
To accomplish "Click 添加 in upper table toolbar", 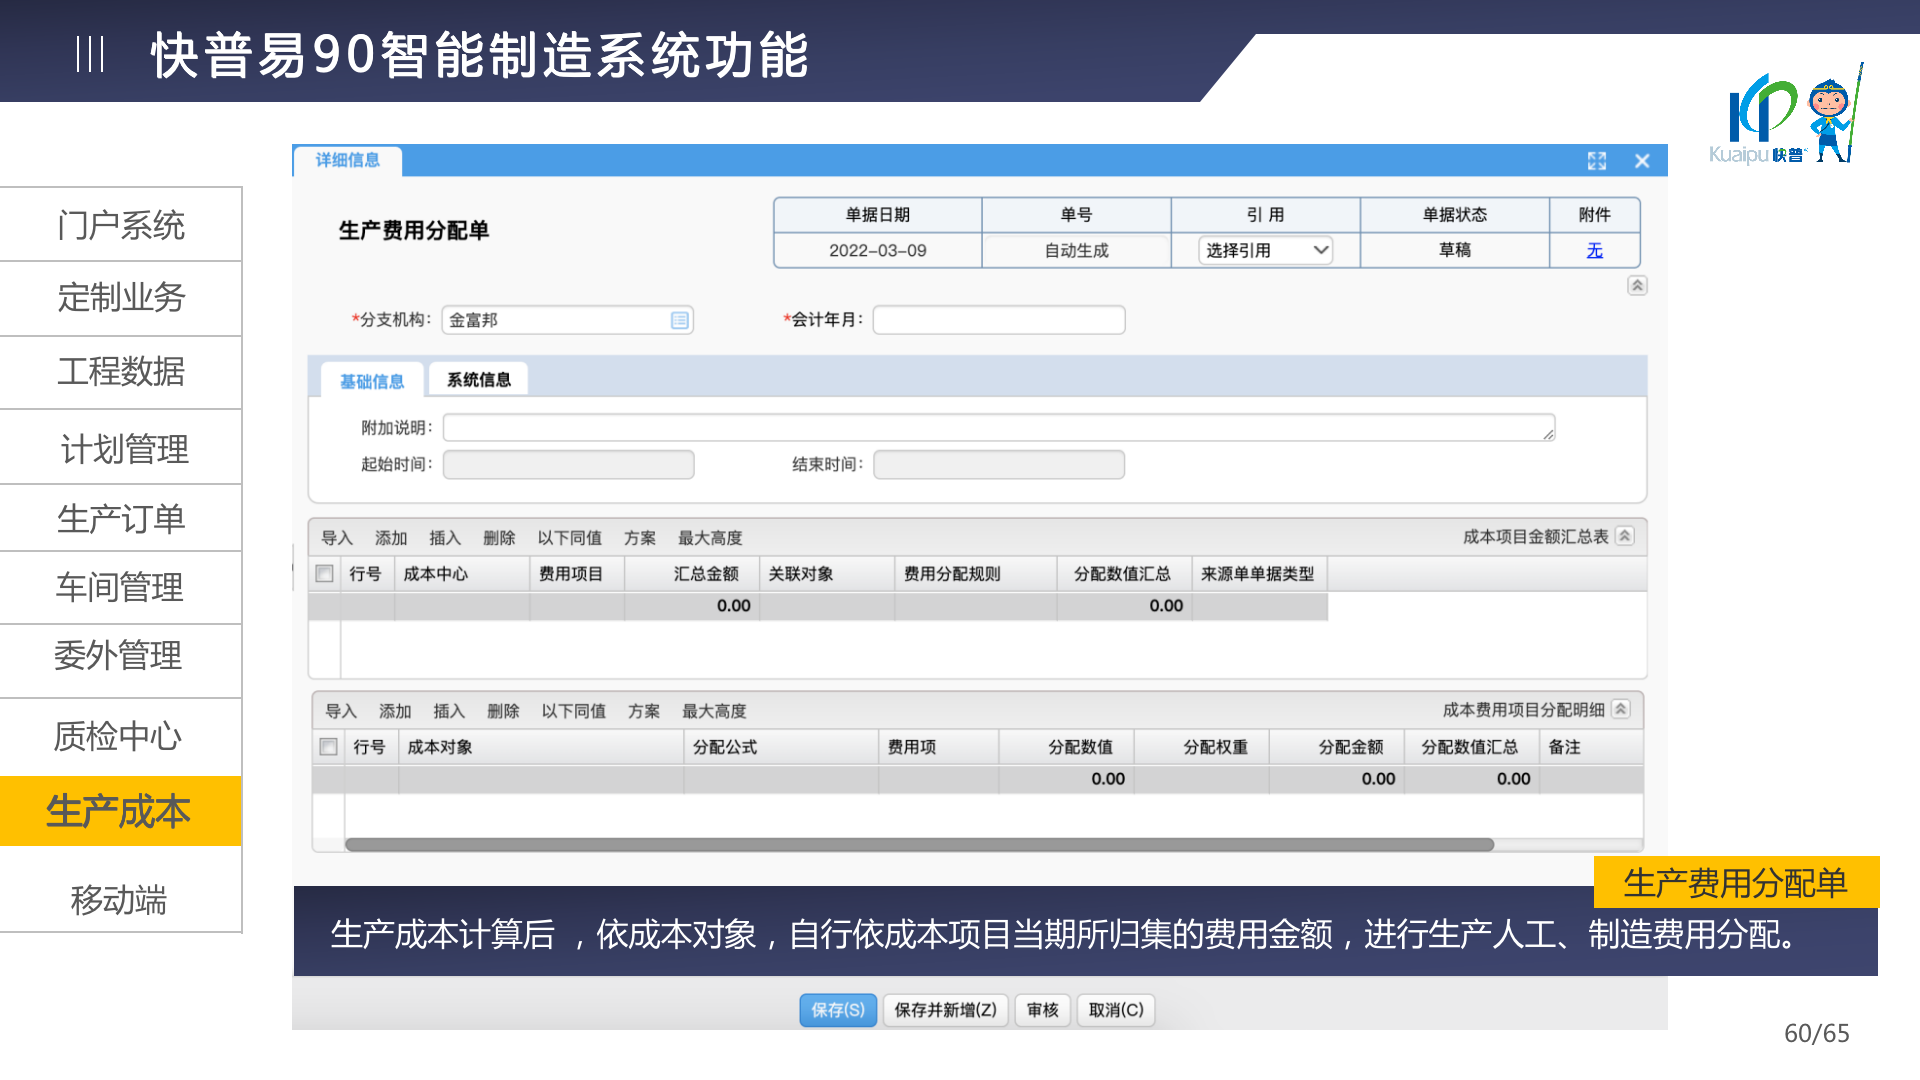I will coord(391,538).
